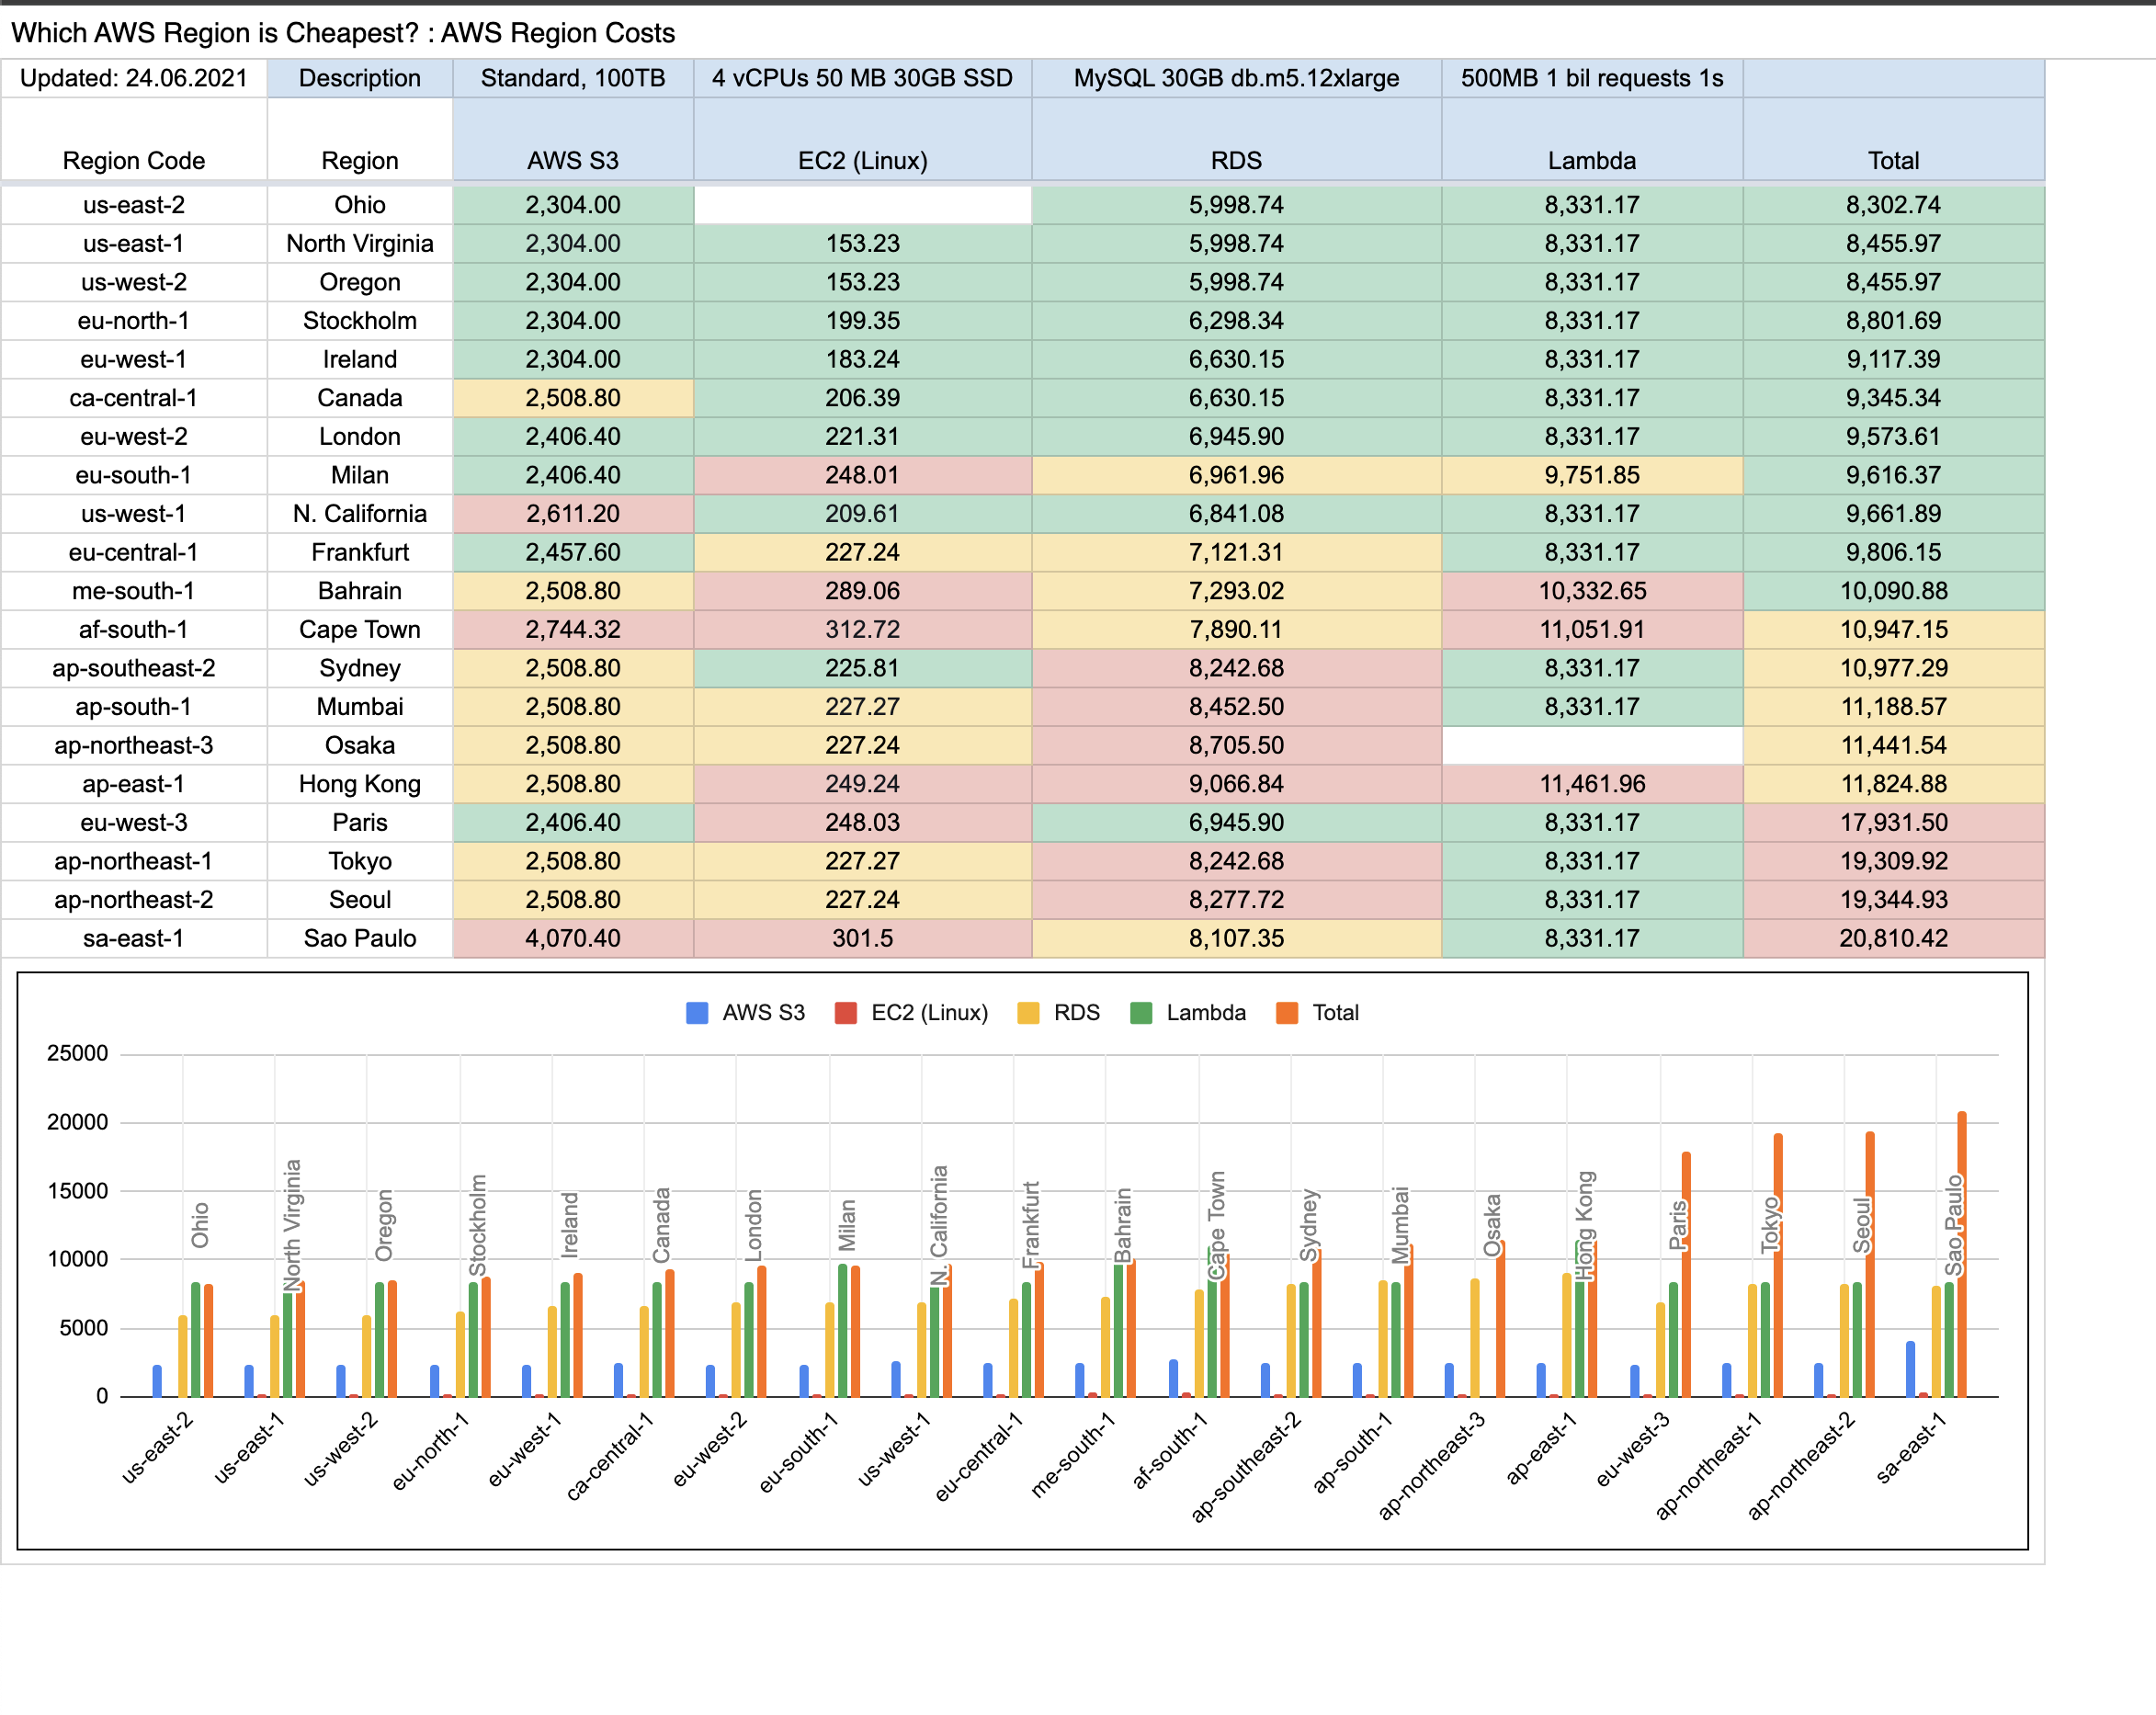Select the 'ap-south-1' region code cell
This screenshot has width=2156, height=1715.
pos(134,707)
